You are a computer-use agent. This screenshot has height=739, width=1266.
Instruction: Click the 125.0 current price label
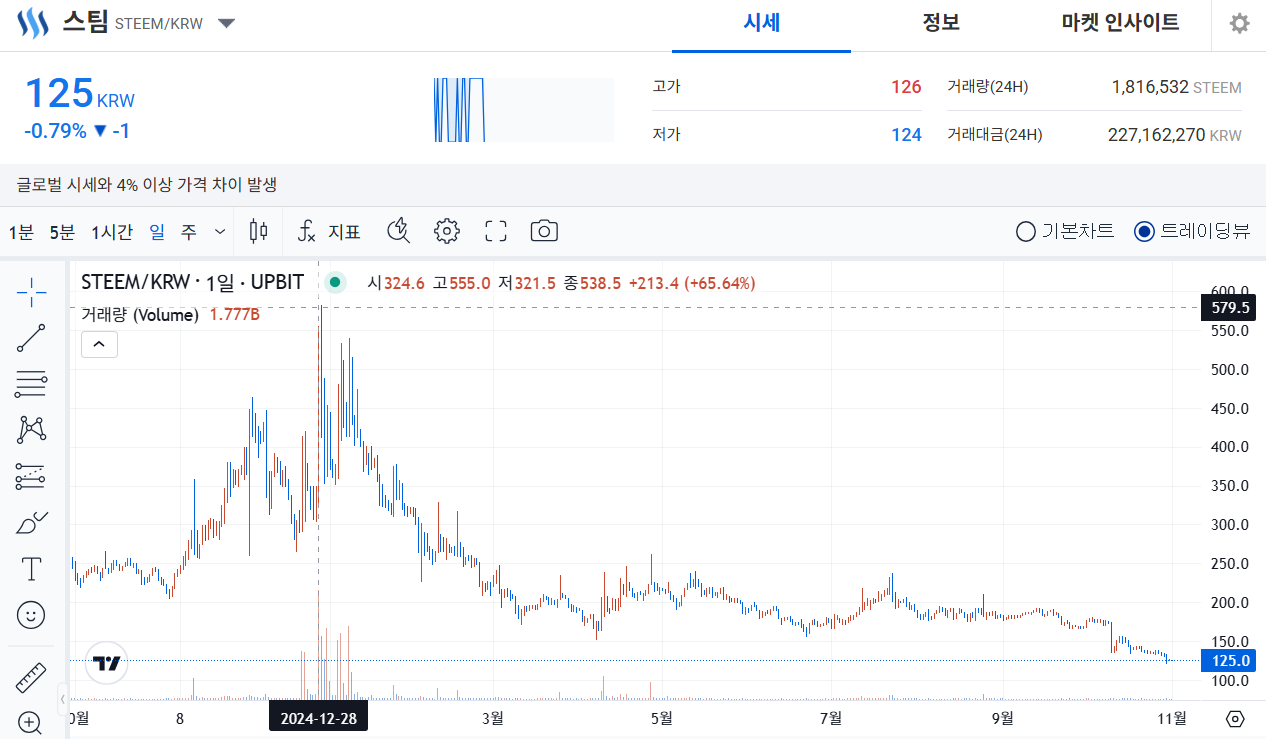[1228, 660]
